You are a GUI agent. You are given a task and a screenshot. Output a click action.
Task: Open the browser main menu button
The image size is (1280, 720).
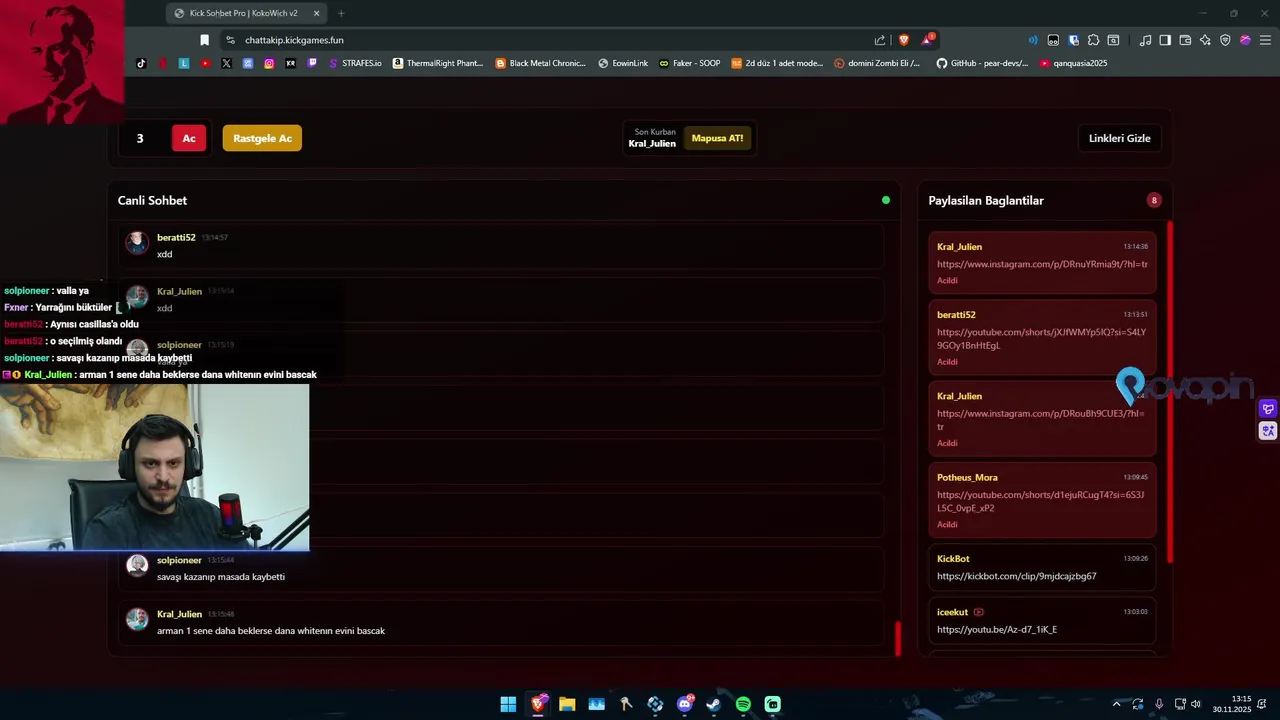coord(1264,40)
